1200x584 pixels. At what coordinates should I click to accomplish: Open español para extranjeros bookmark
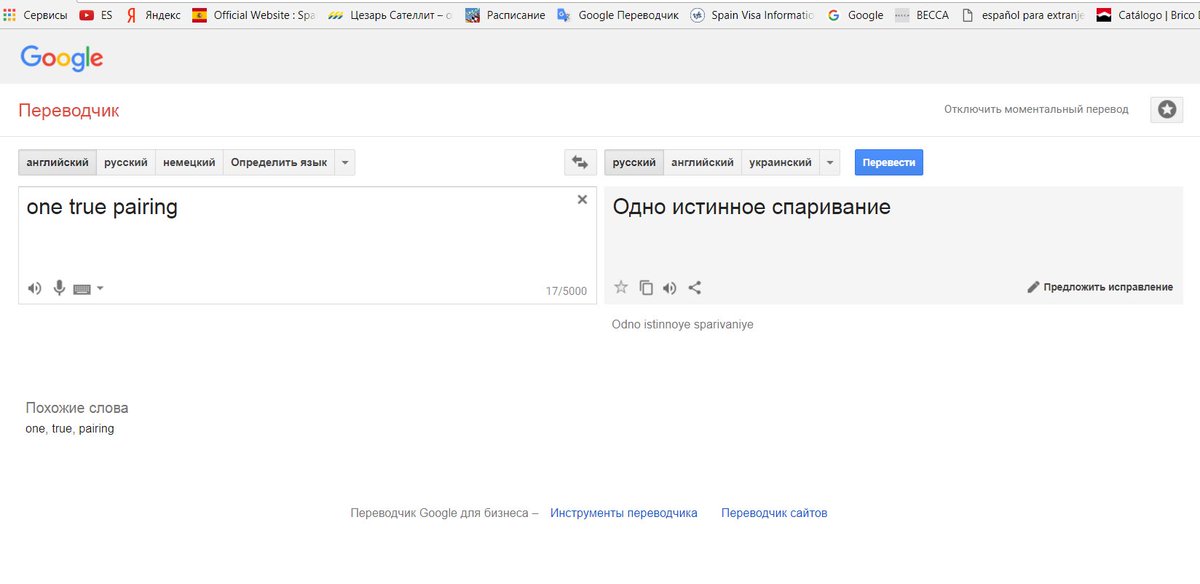1022,15
